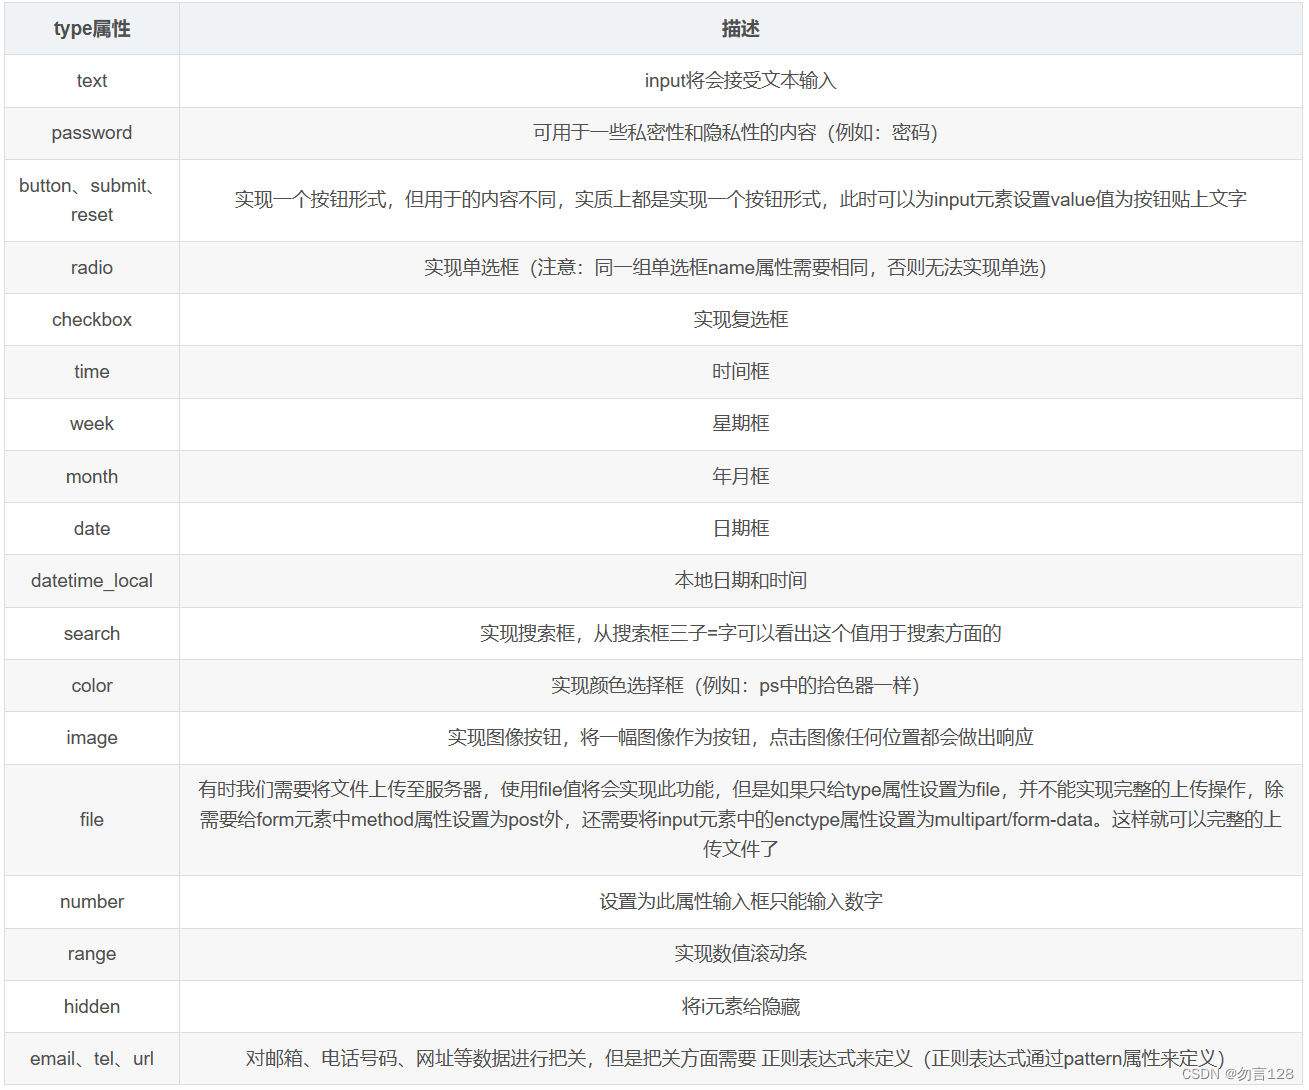Select the 'text' table cell

pyautogui.click(x=91, y=81)
